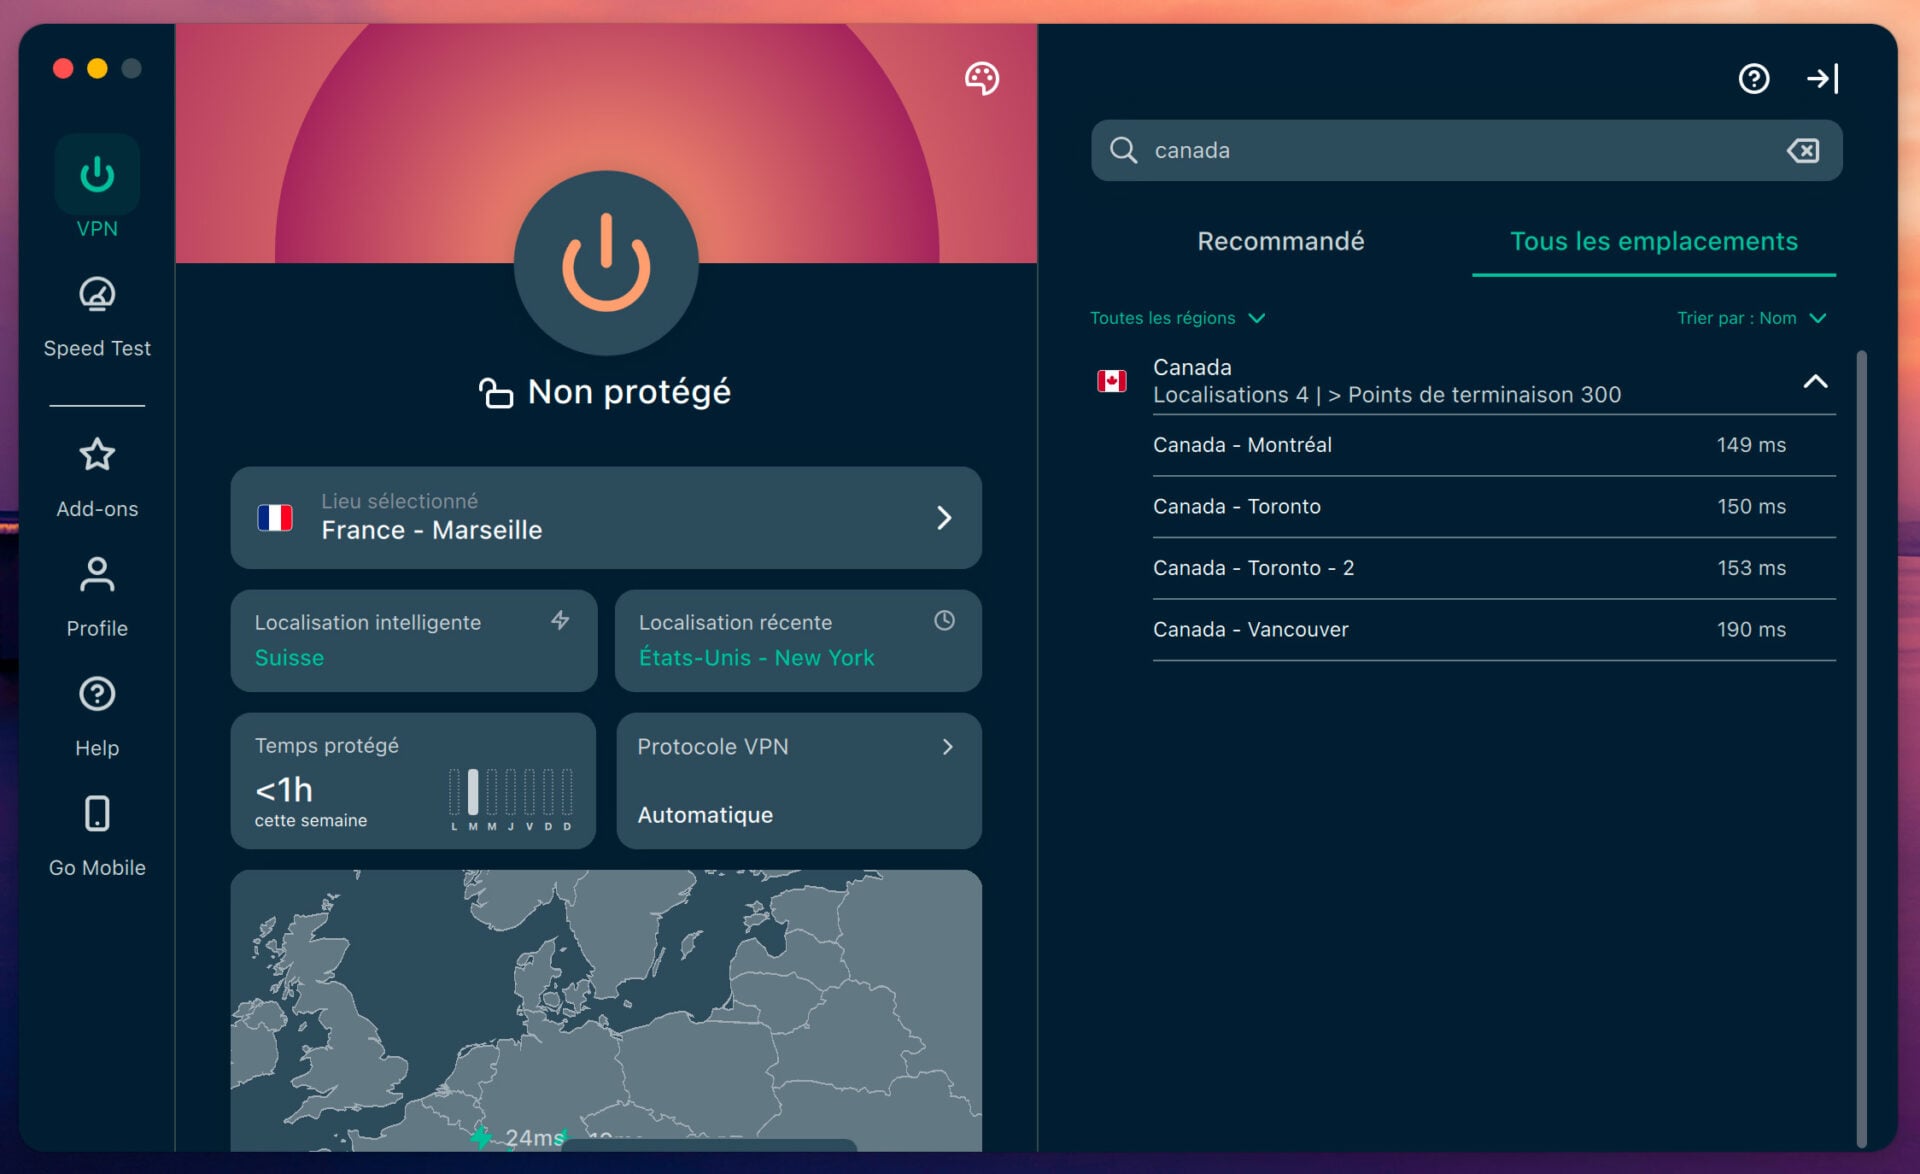This screenshot has height=1174, width=1920.
Task: Switch to the Tous les emplacements tab
Action: [x=1654, y=241]
